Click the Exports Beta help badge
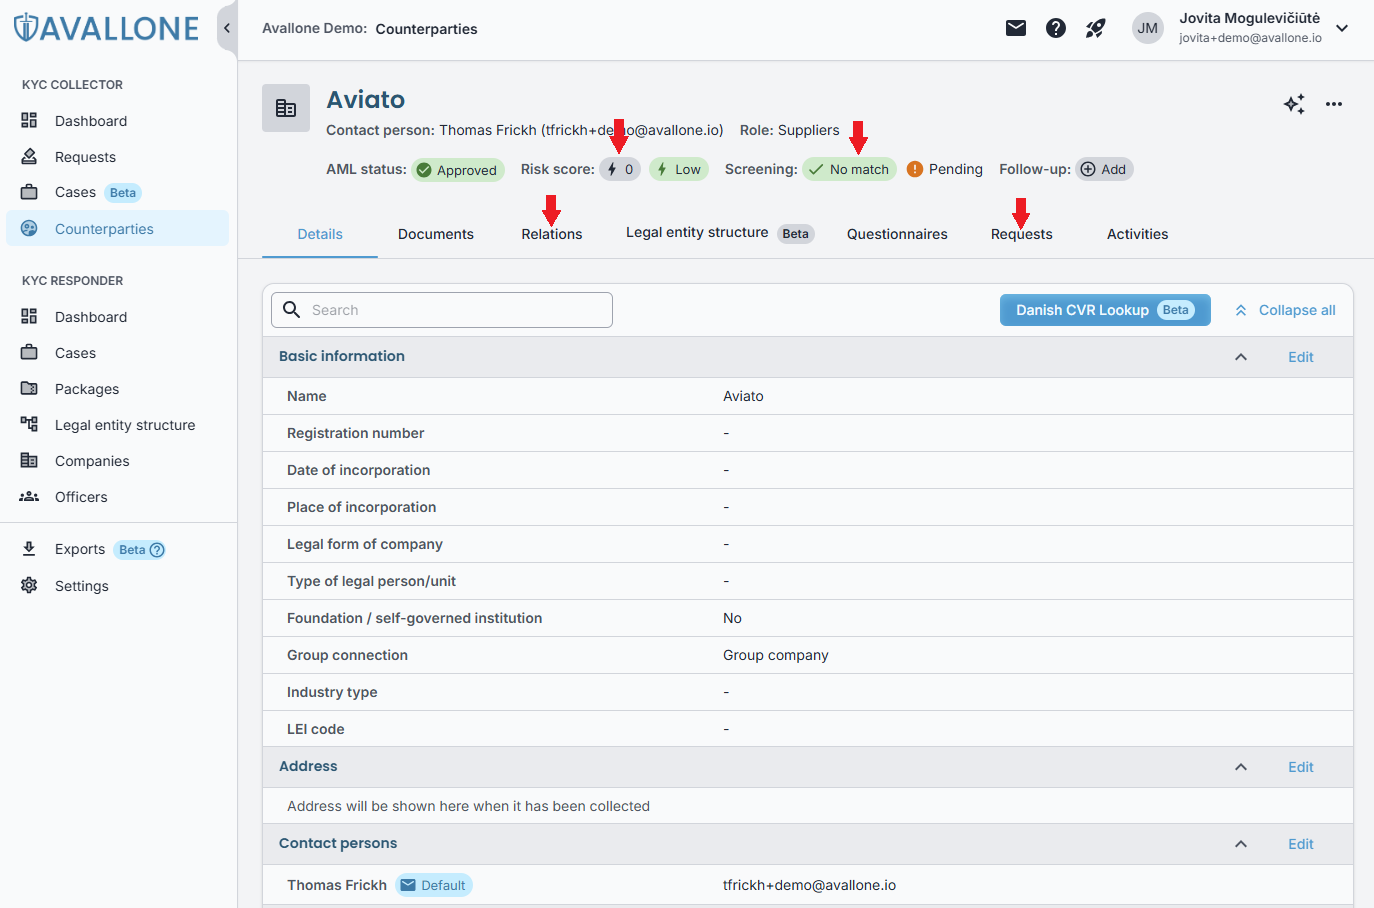Screen dimensions: 1374x908 point(139,549)
